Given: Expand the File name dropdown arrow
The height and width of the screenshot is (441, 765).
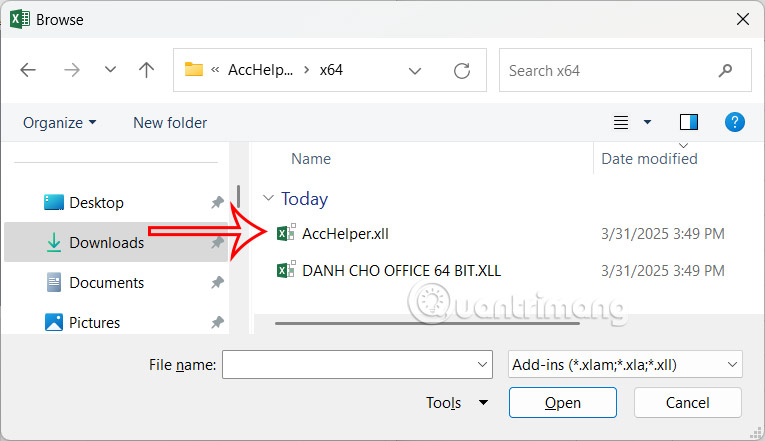Looking at the screenshot, I should (482, 364).
